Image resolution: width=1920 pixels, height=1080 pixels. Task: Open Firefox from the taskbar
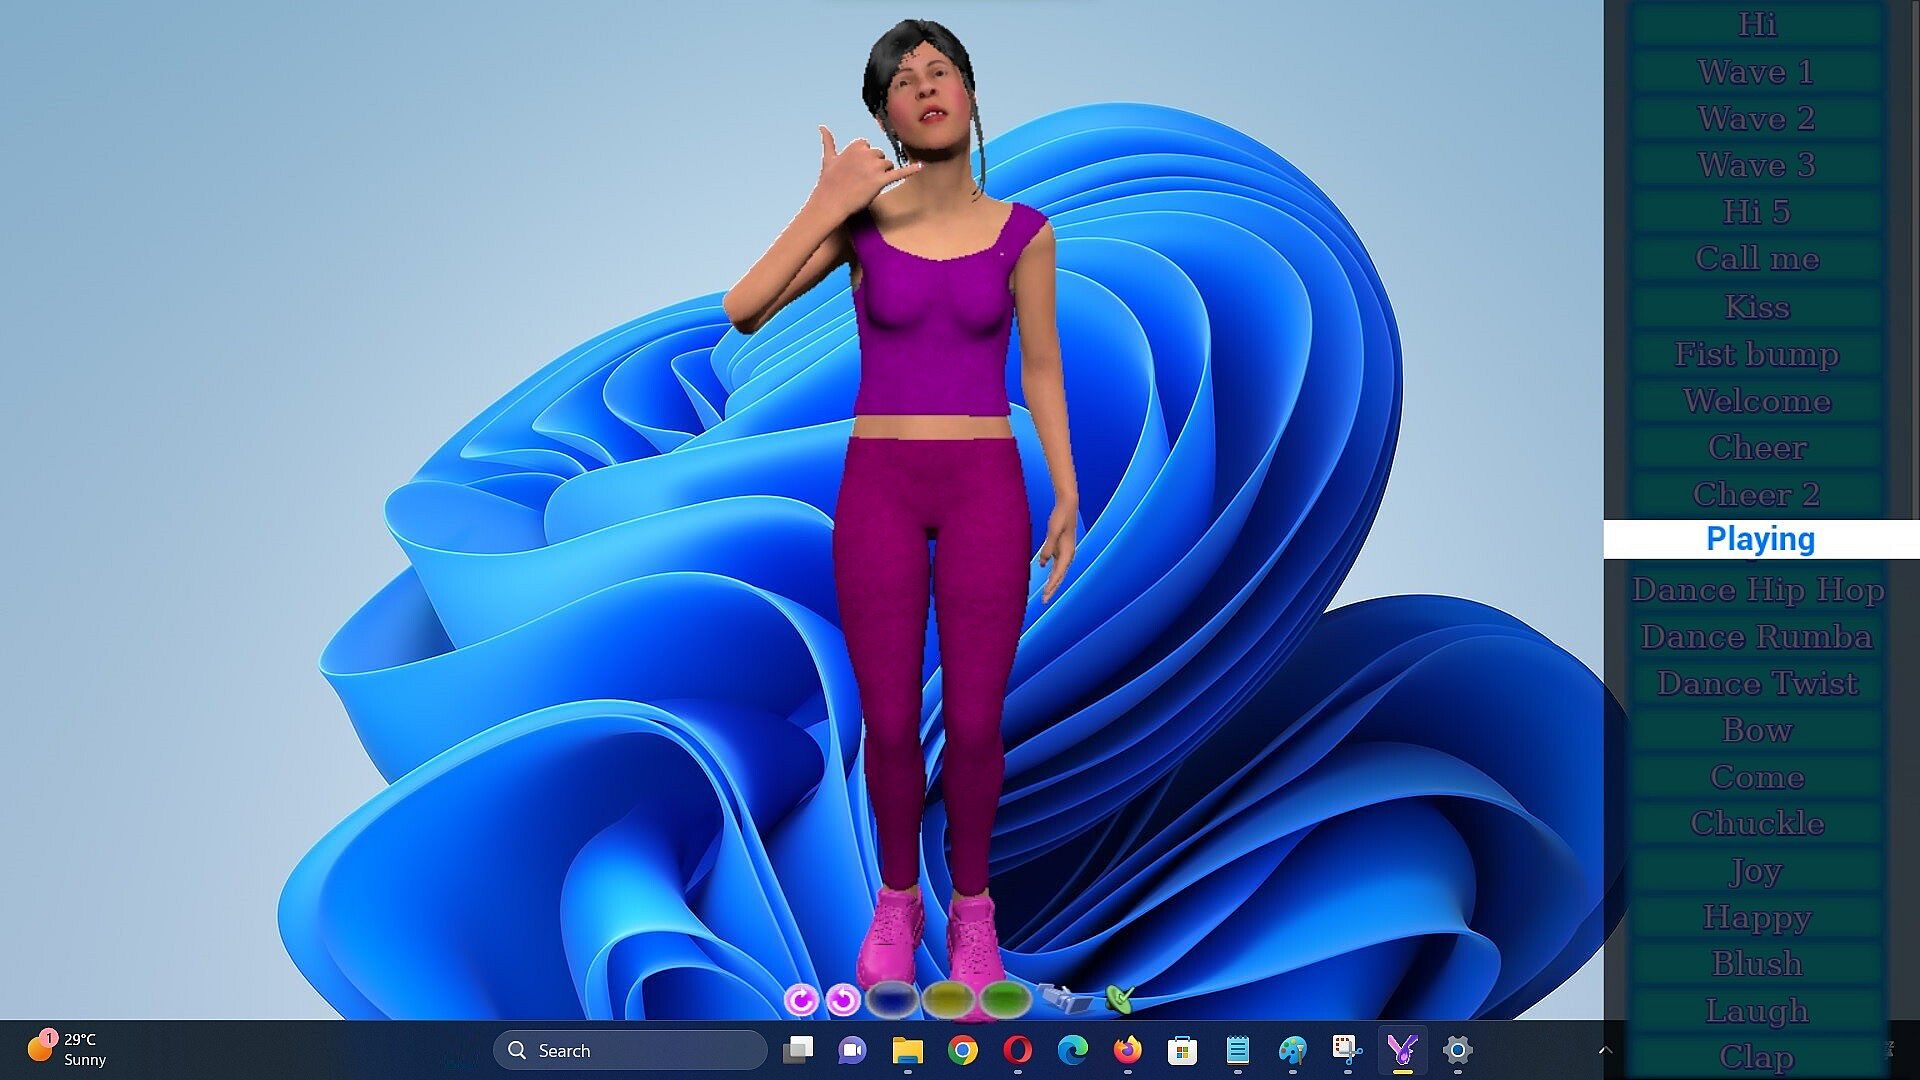(x=1127, y=1050)
